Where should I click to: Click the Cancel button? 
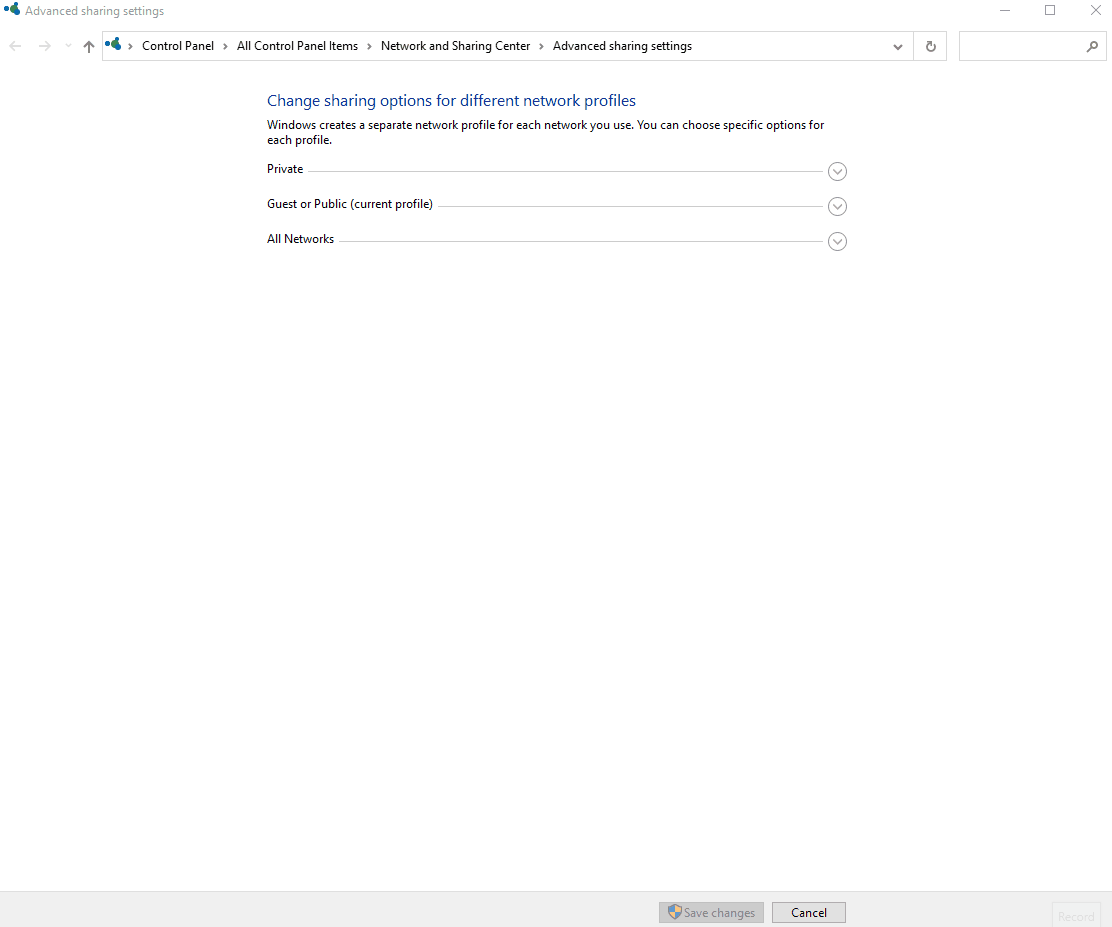pyautogui.click(x=808, y=912)
